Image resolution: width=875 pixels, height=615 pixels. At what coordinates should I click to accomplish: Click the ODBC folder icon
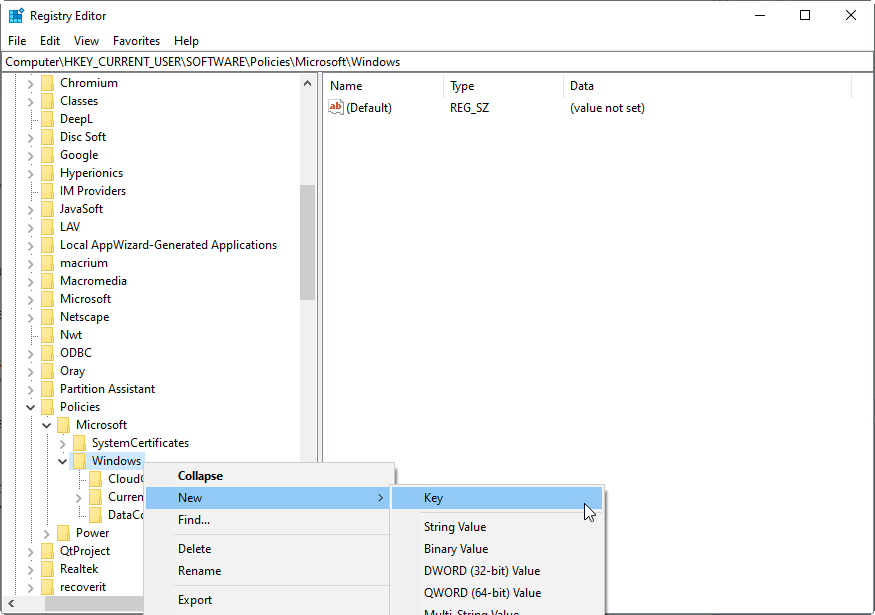pos(47,353)
